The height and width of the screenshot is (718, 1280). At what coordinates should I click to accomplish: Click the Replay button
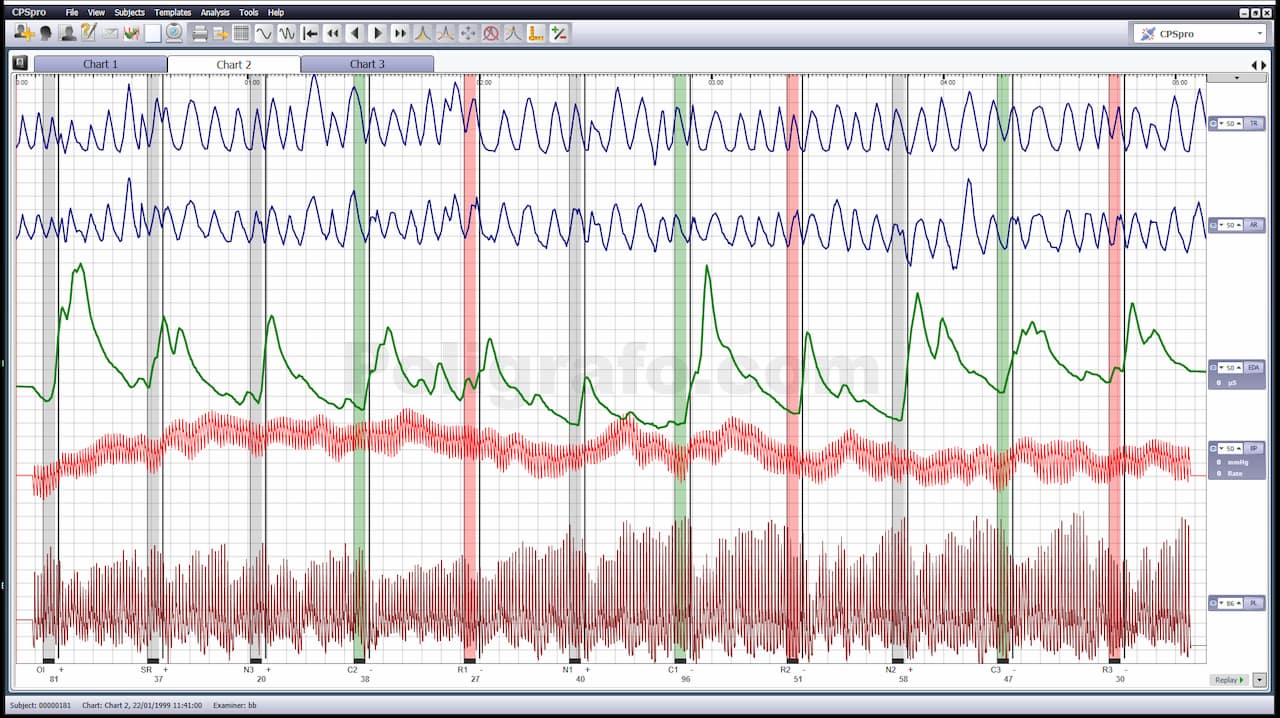(1229, 680)
